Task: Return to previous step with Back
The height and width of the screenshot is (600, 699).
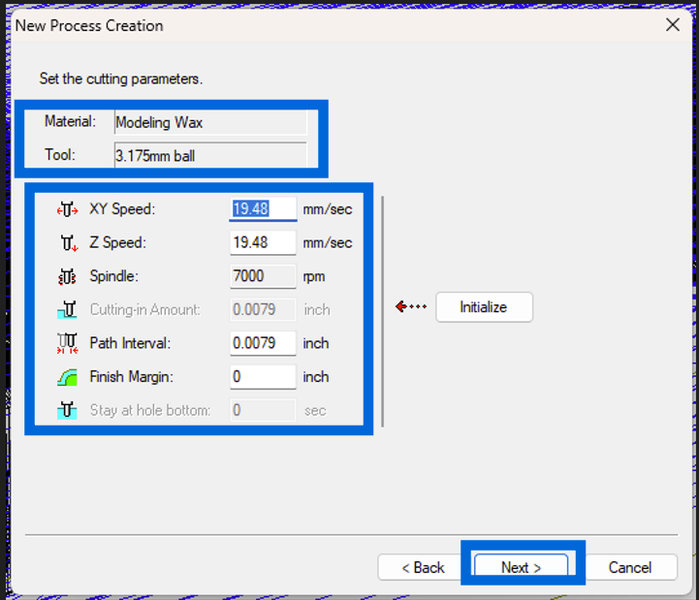Action: (422, 567)
